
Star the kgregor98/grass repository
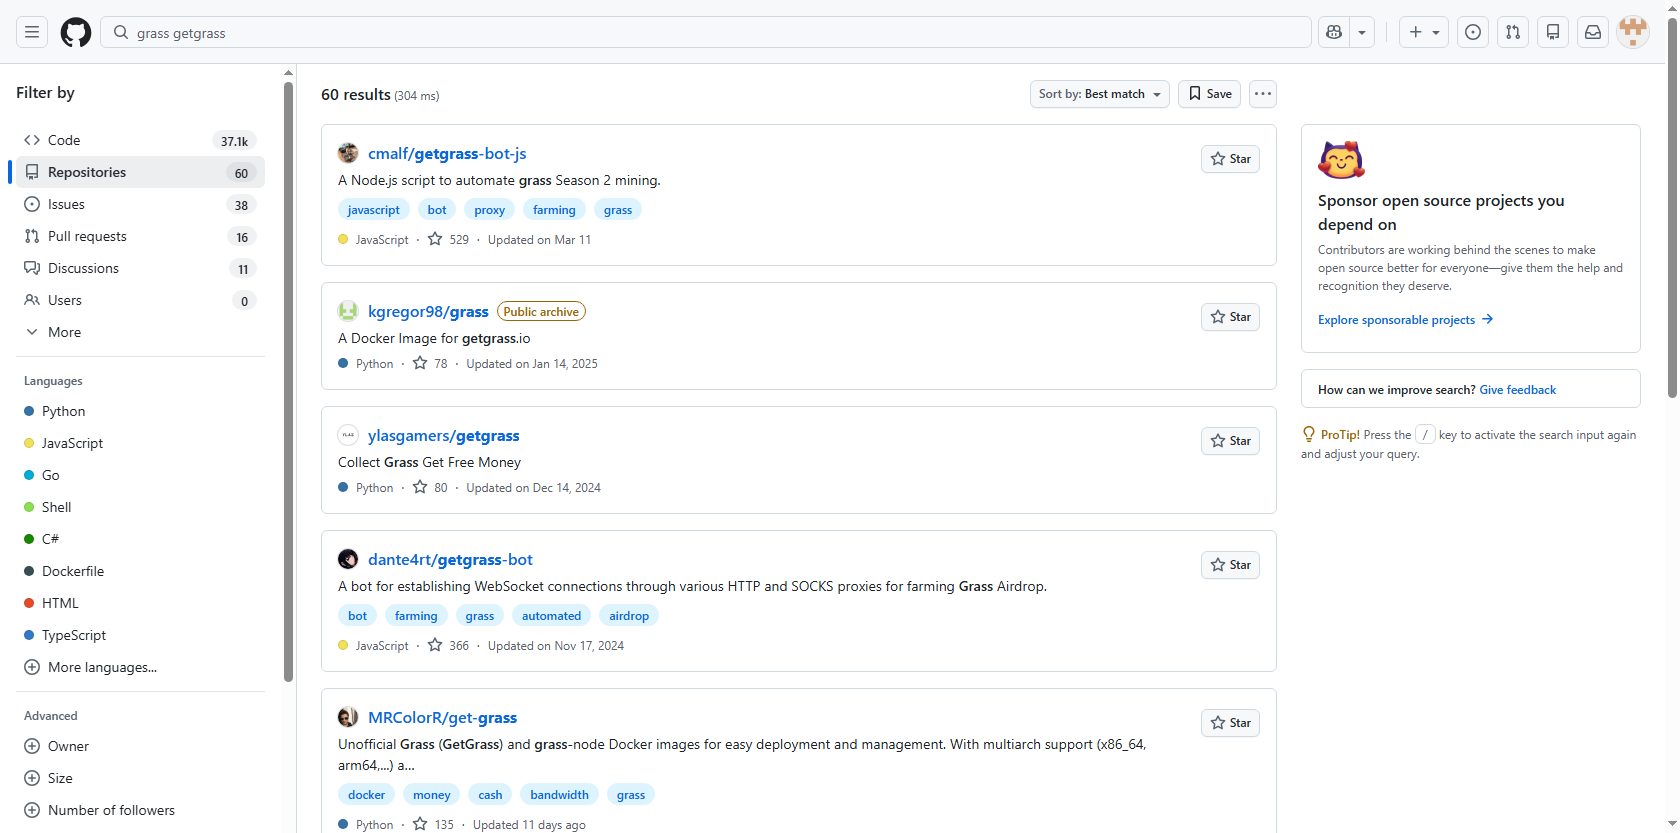coord(1230,317)
